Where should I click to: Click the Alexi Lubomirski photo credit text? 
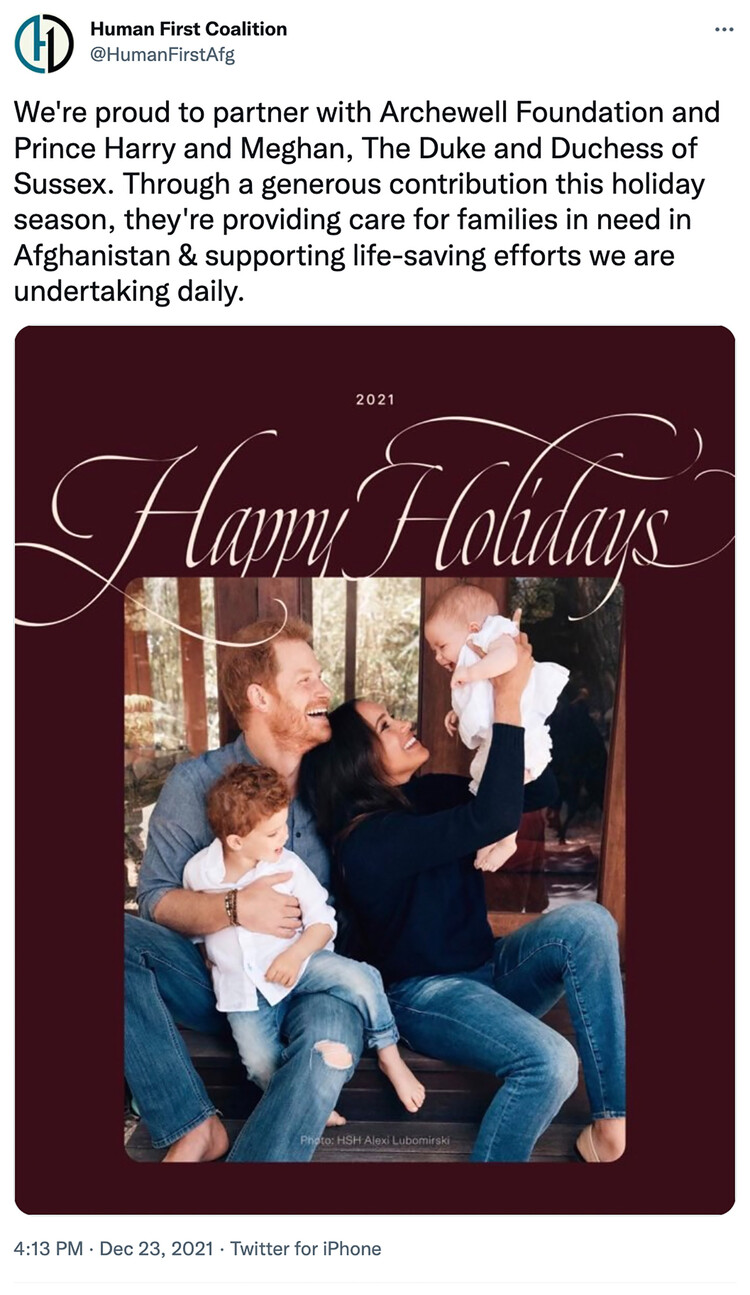367,1140
